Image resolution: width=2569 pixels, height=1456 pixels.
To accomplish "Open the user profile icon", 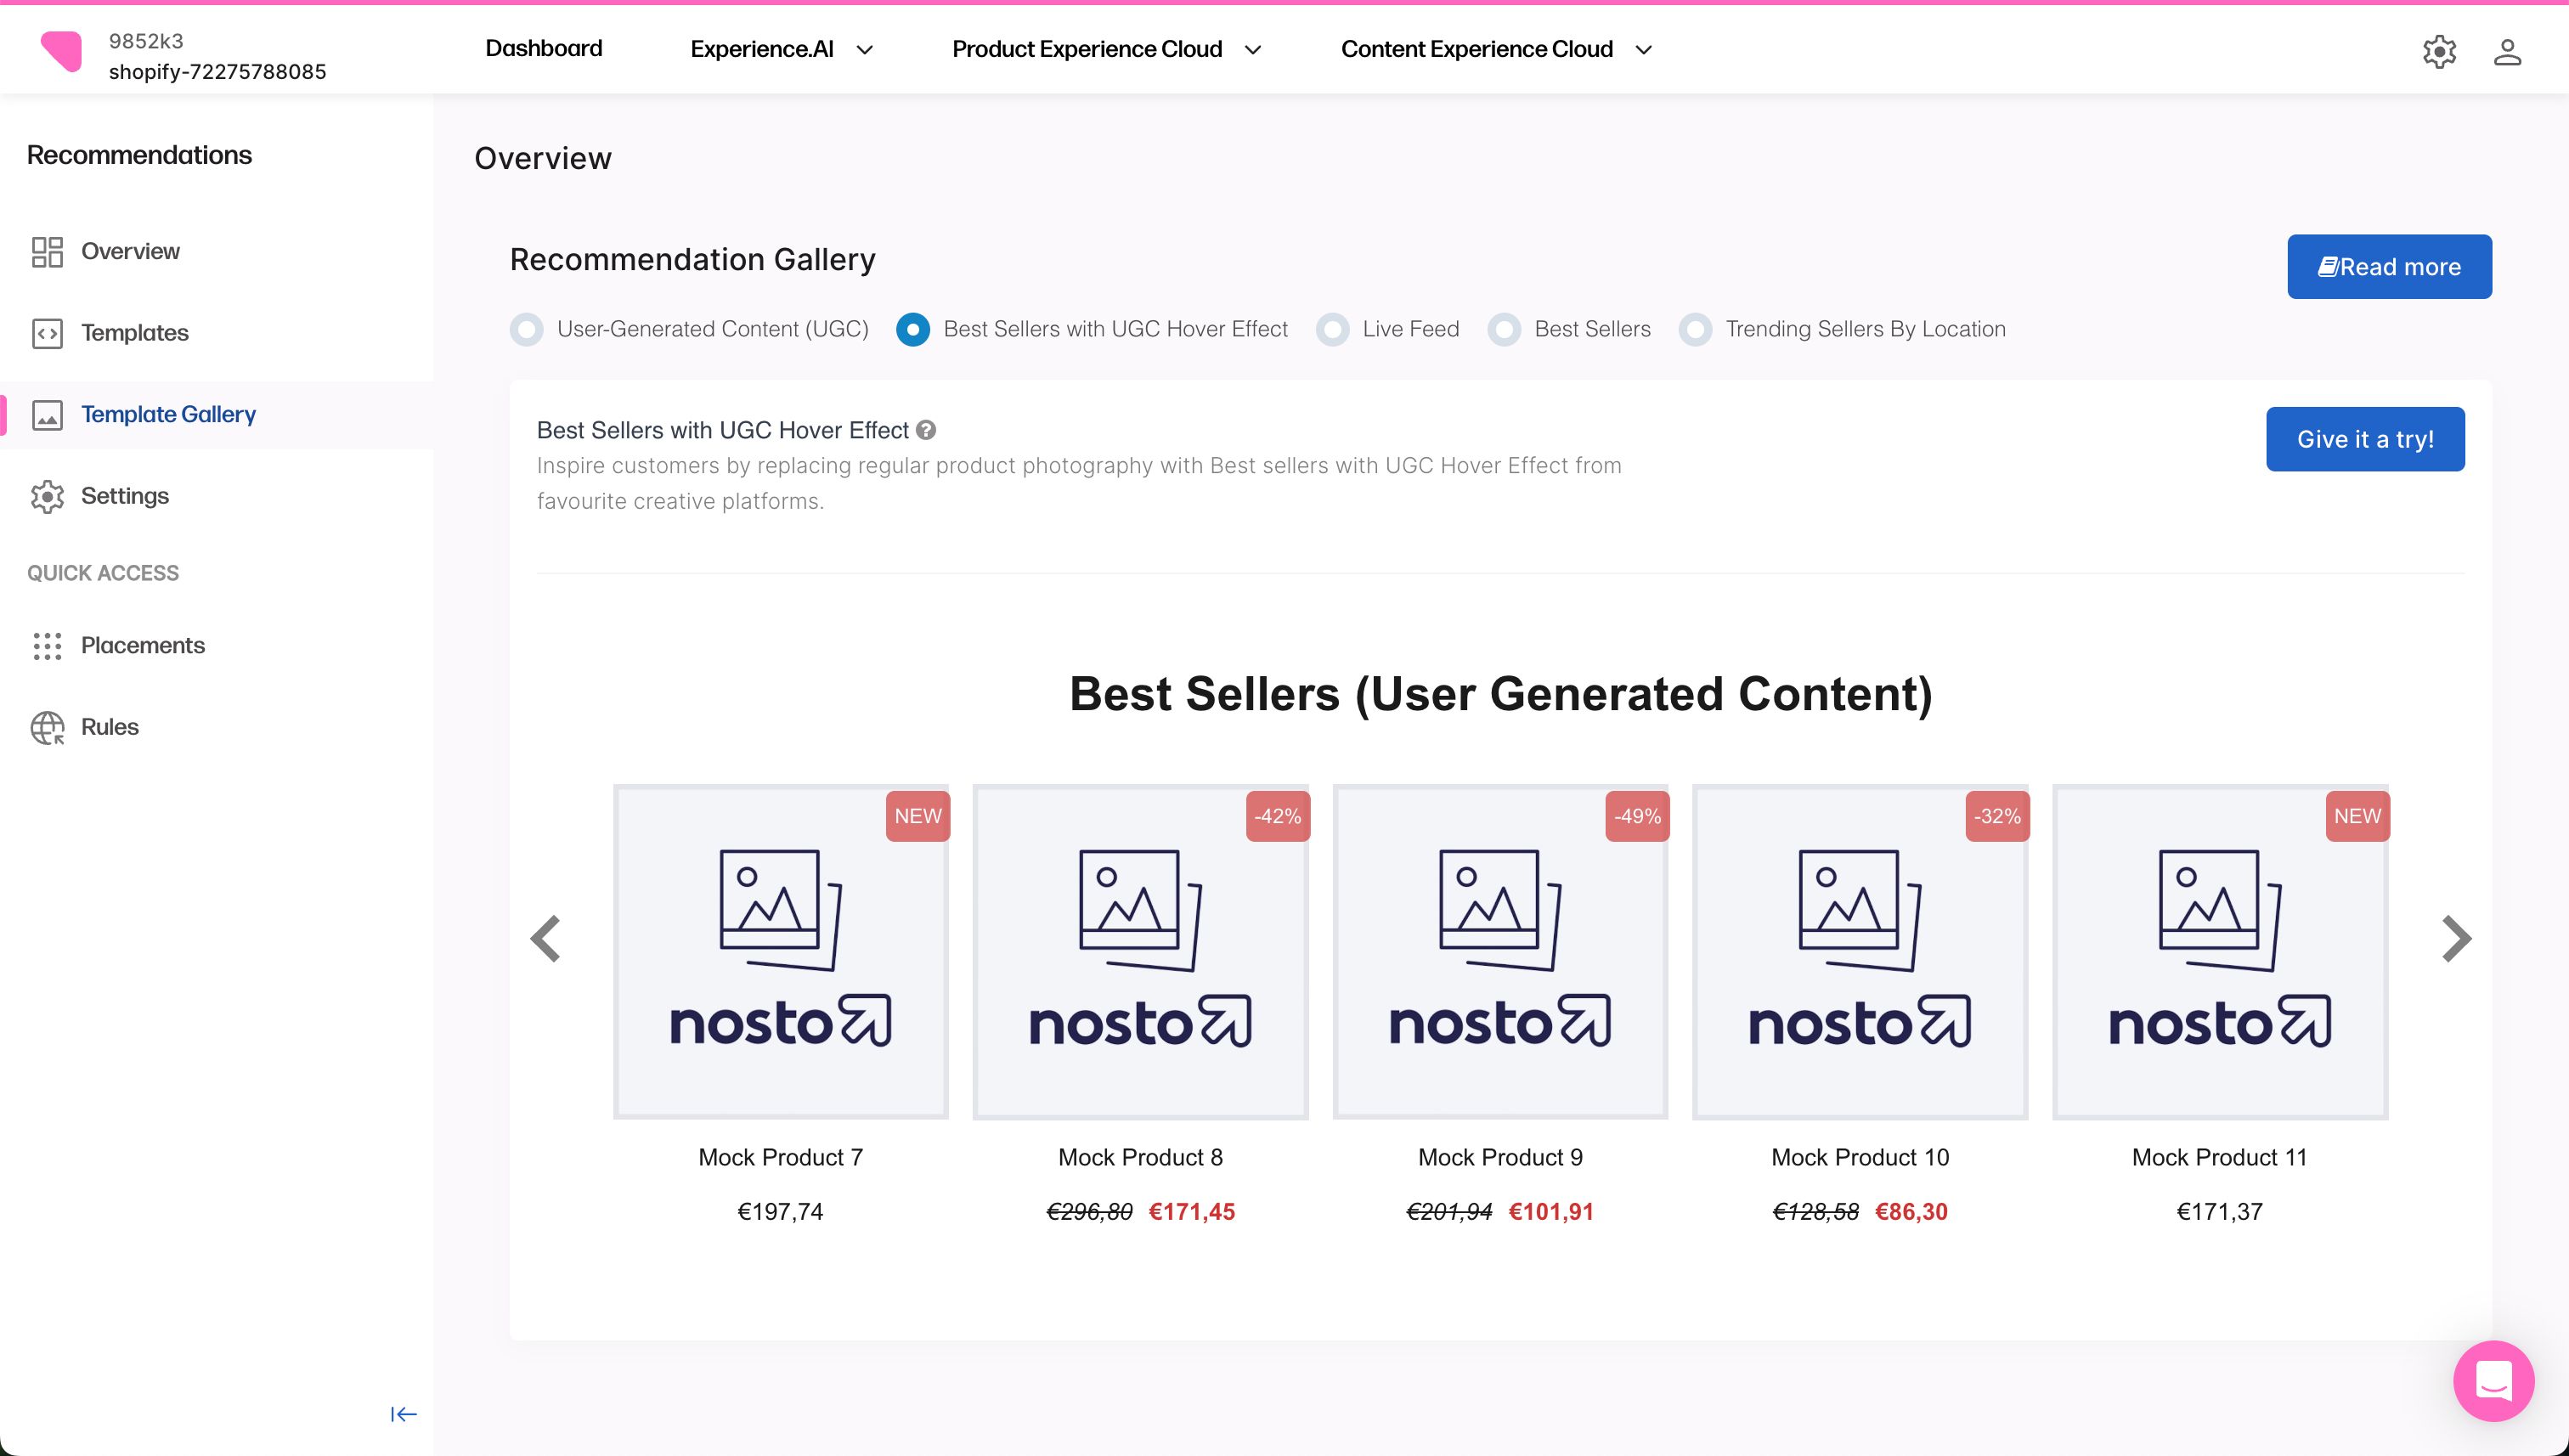I will coord(2506,51).
